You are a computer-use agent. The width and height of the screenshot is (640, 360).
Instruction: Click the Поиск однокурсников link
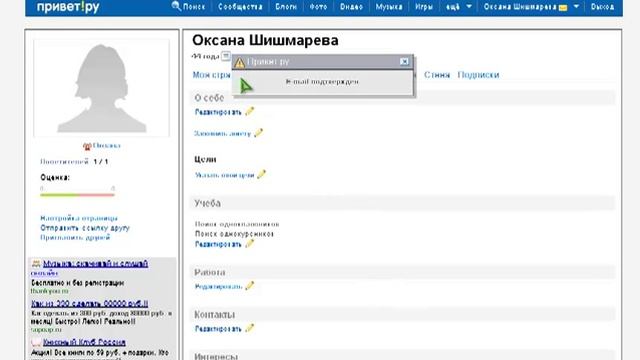[234, 234]
